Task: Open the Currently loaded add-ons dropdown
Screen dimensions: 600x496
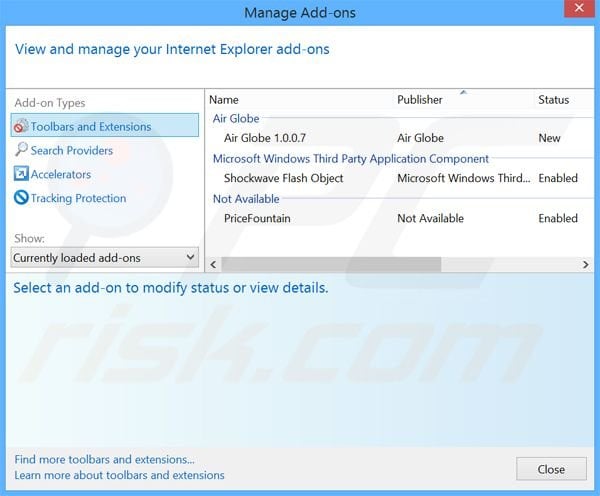Action: (105, 258)
